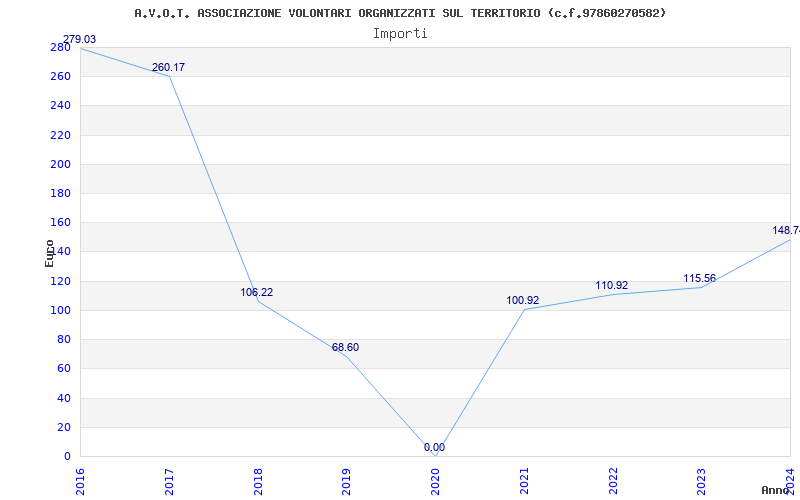The image size is (800, 500).
Task: Select the 2016 x-axis tick label
Action: 80,482
